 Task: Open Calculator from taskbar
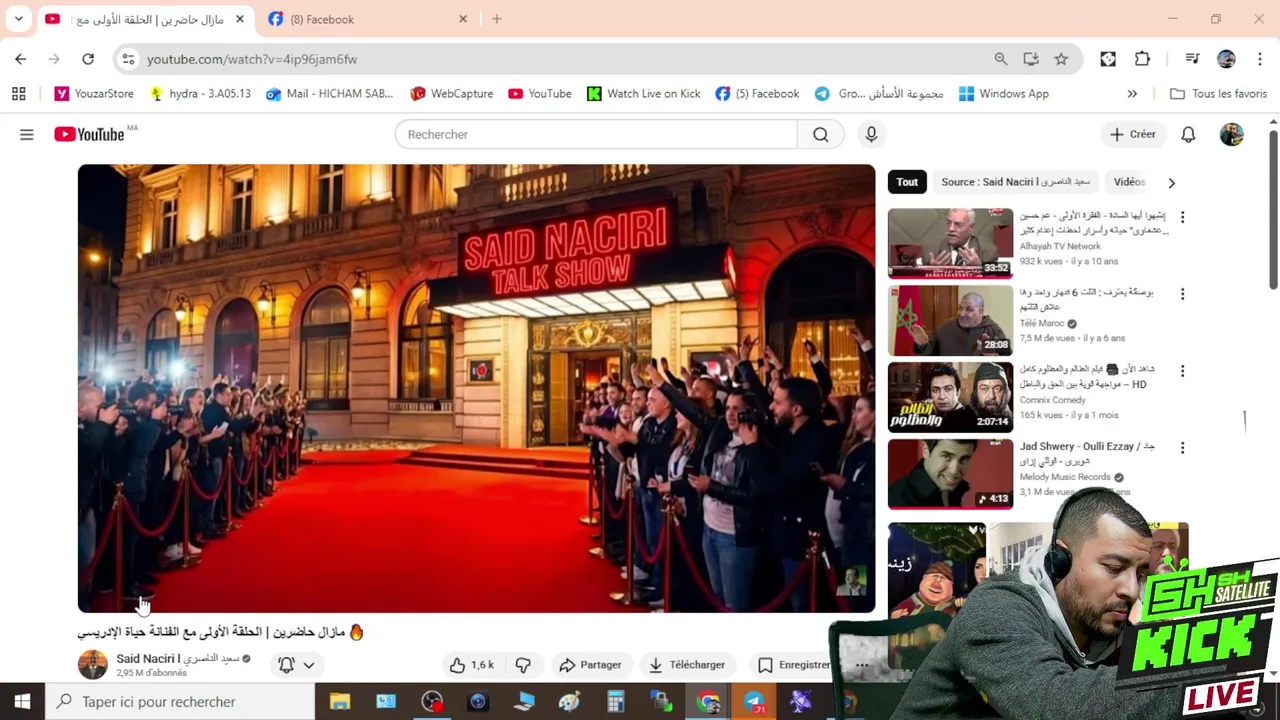[615, 702]
